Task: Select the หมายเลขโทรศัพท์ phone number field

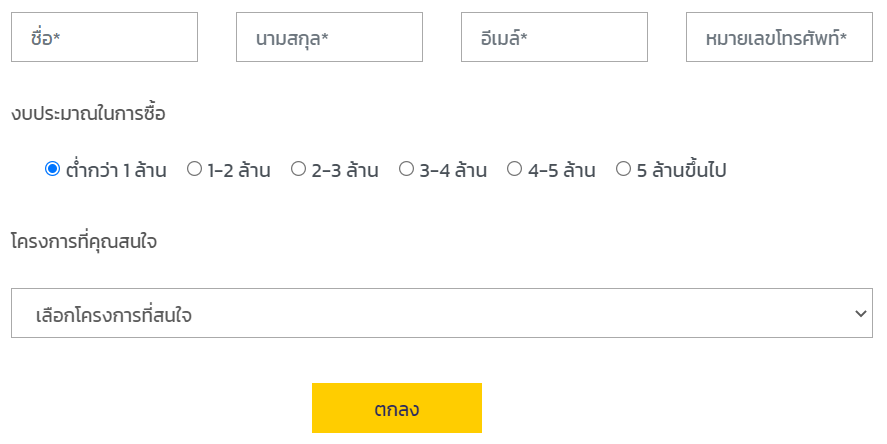Action: [x=779, y=38]
